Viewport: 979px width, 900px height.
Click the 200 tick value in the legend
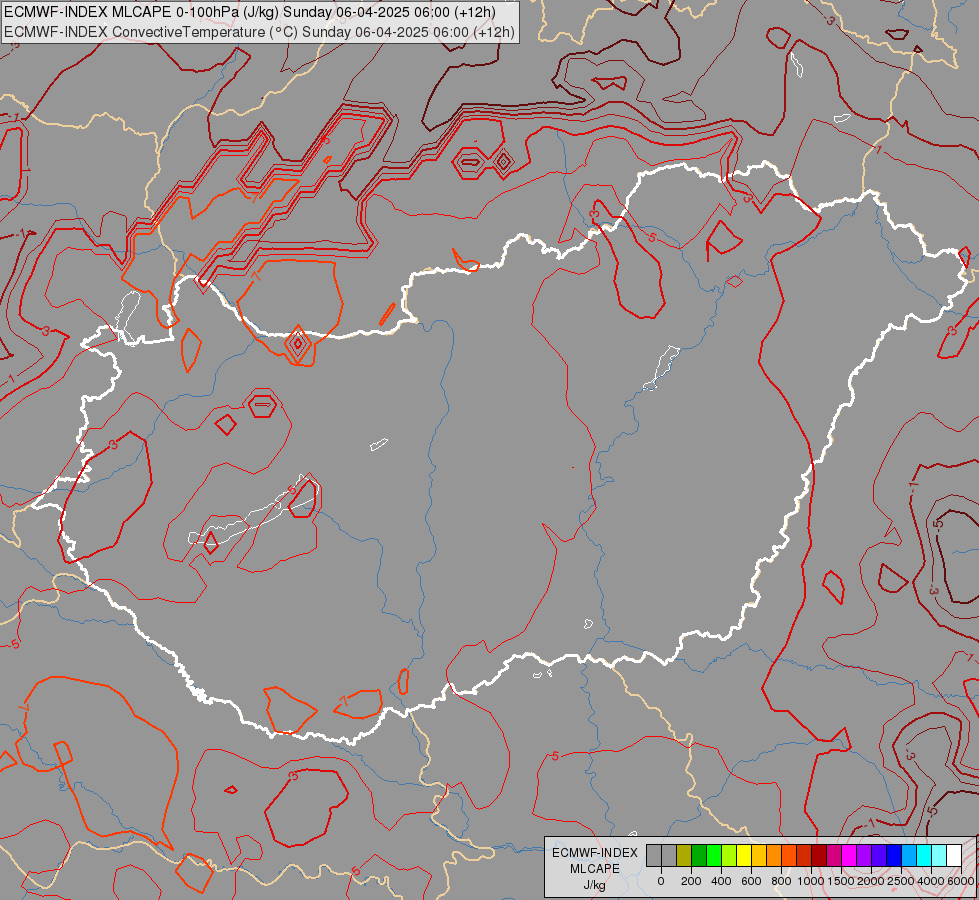(691, 881)
